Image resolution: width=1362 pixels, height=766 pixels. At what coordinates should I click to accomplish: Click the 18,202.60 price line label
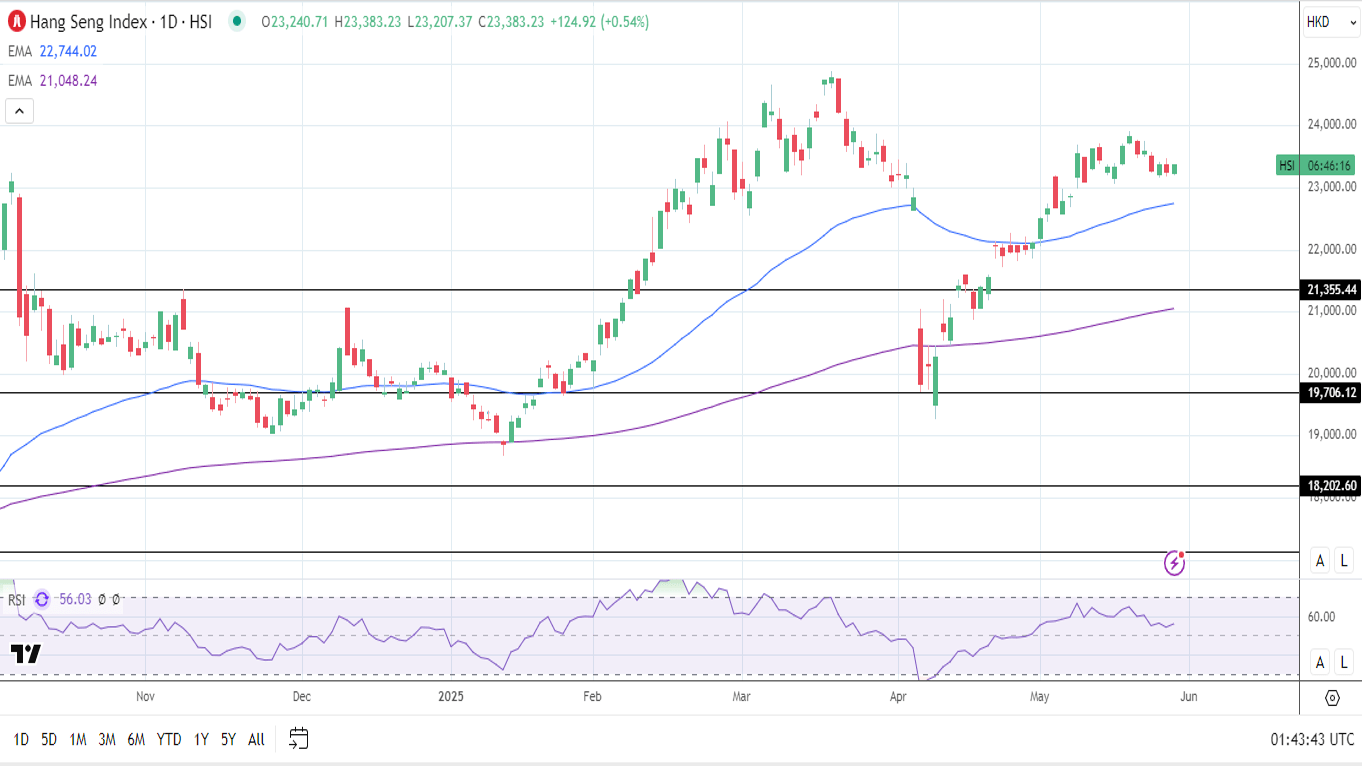pyautogui.click(x=1332, y=486)
